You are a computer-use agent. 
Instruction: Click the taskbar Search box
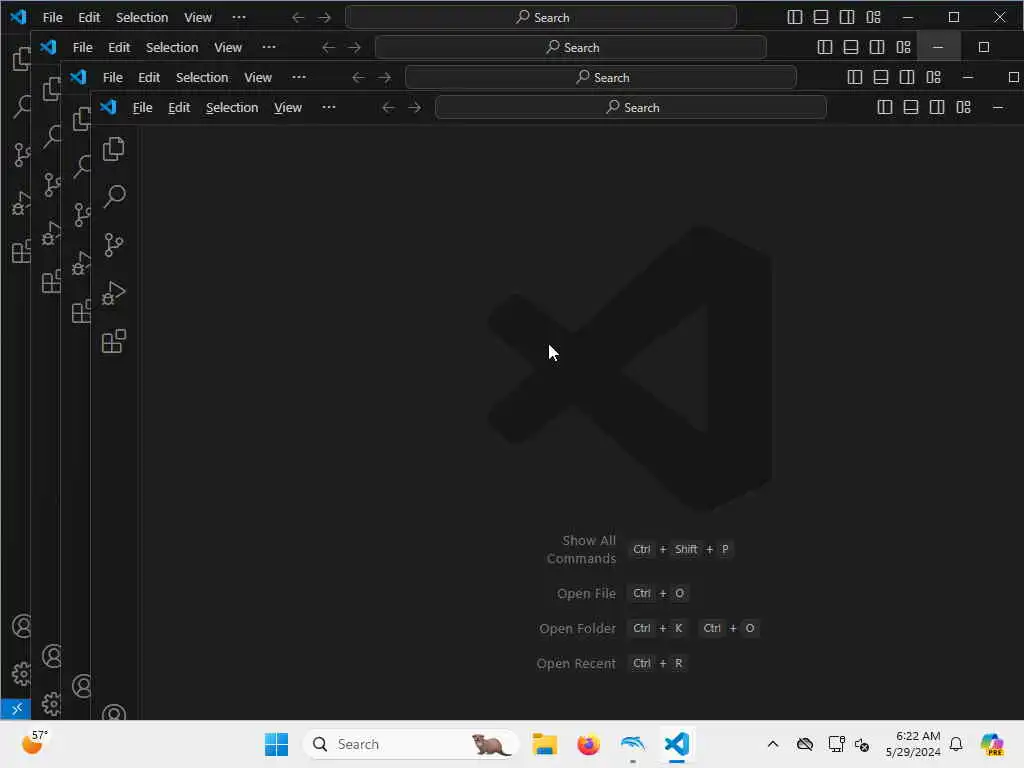click(411, 744)
